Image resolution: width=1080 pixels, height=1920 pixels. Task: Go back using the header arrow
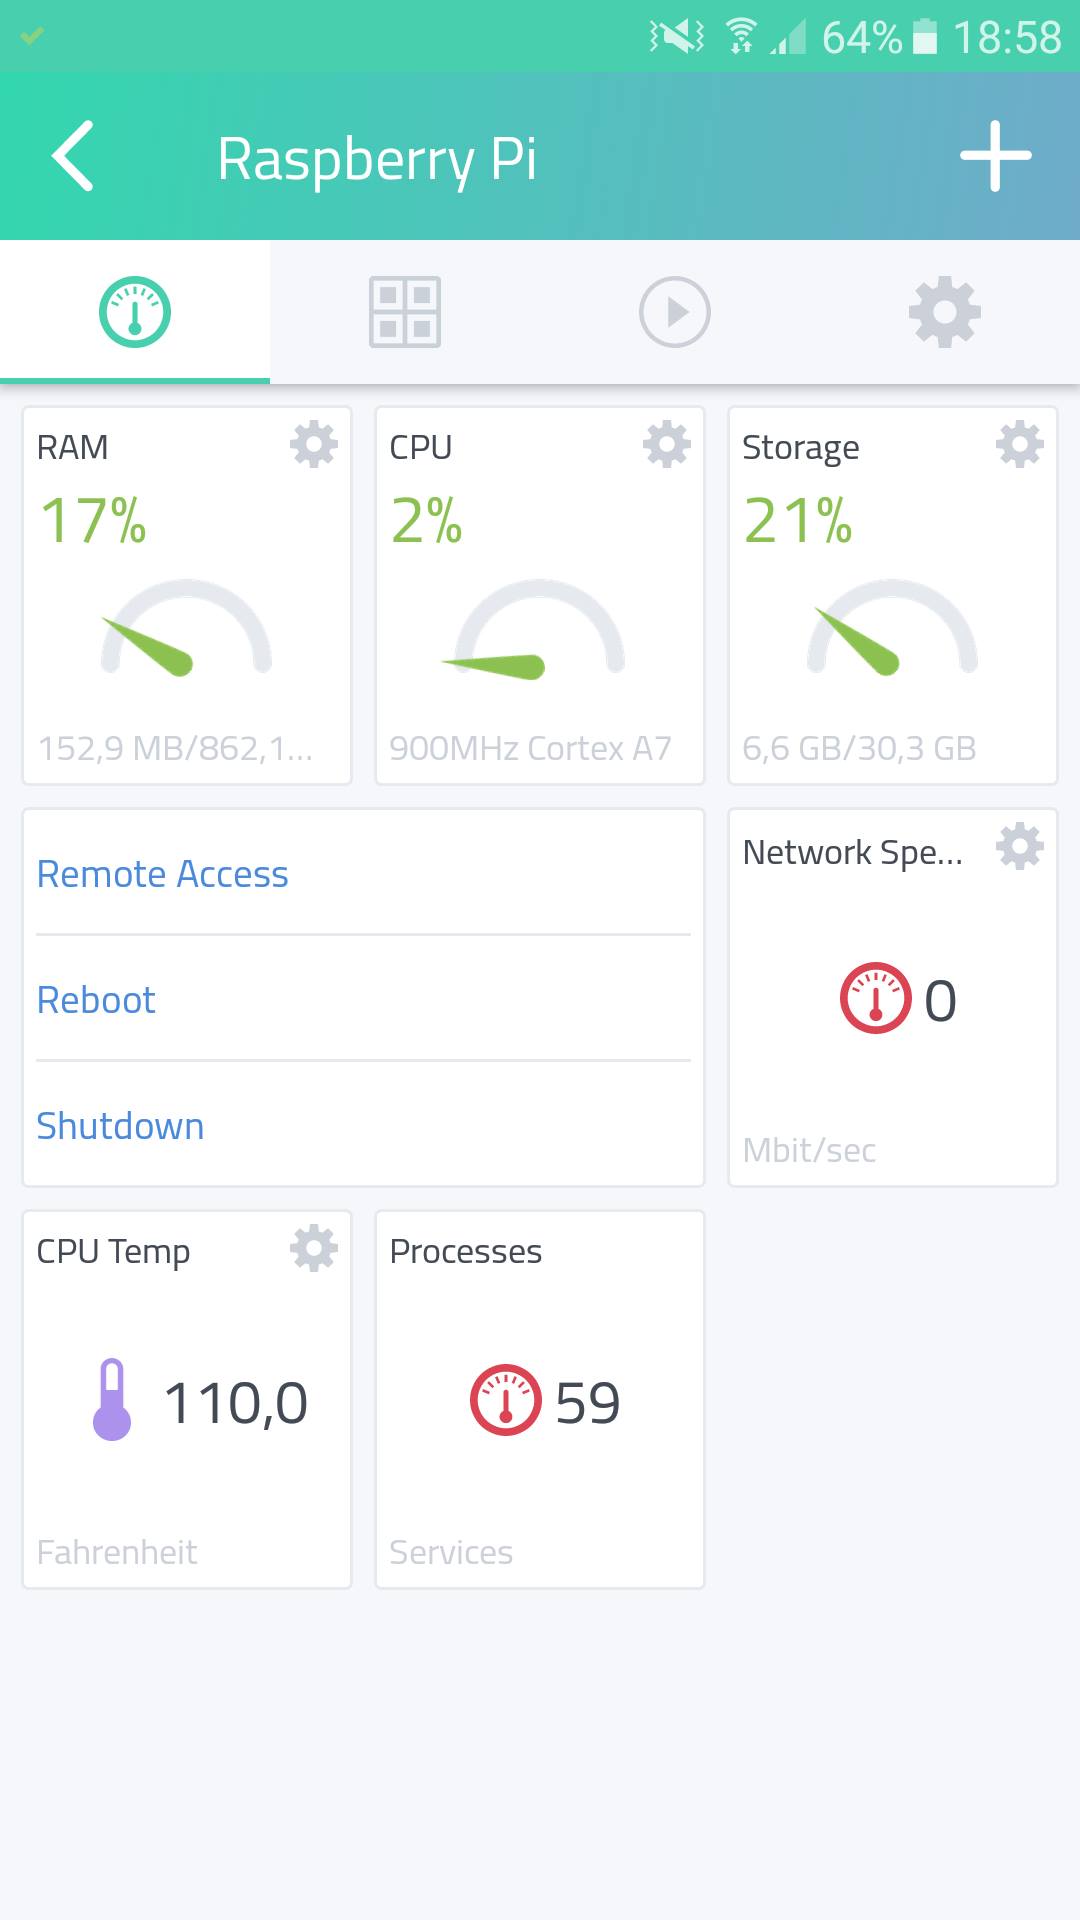[x=73, y=156]
